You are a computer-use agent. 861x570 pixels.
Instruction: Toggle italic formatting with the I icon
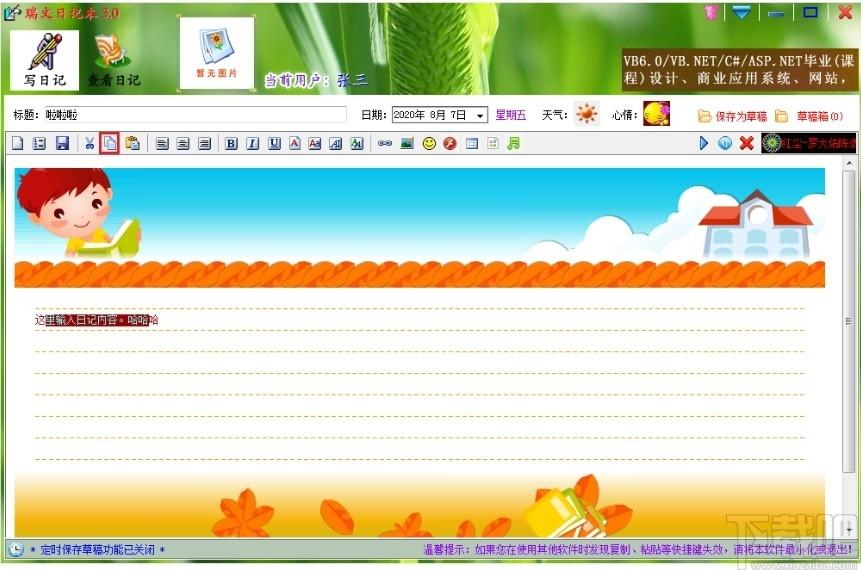coord(253,143)
